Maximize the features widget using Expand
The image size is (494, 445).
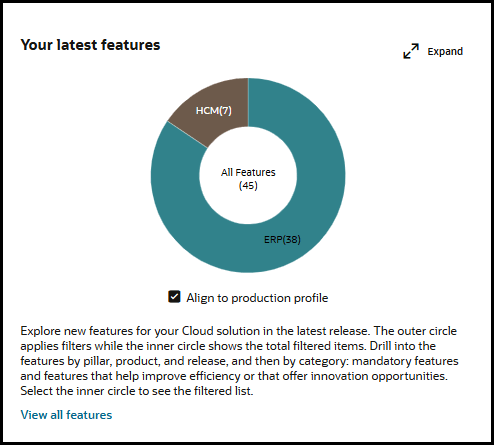click(433, 51)
